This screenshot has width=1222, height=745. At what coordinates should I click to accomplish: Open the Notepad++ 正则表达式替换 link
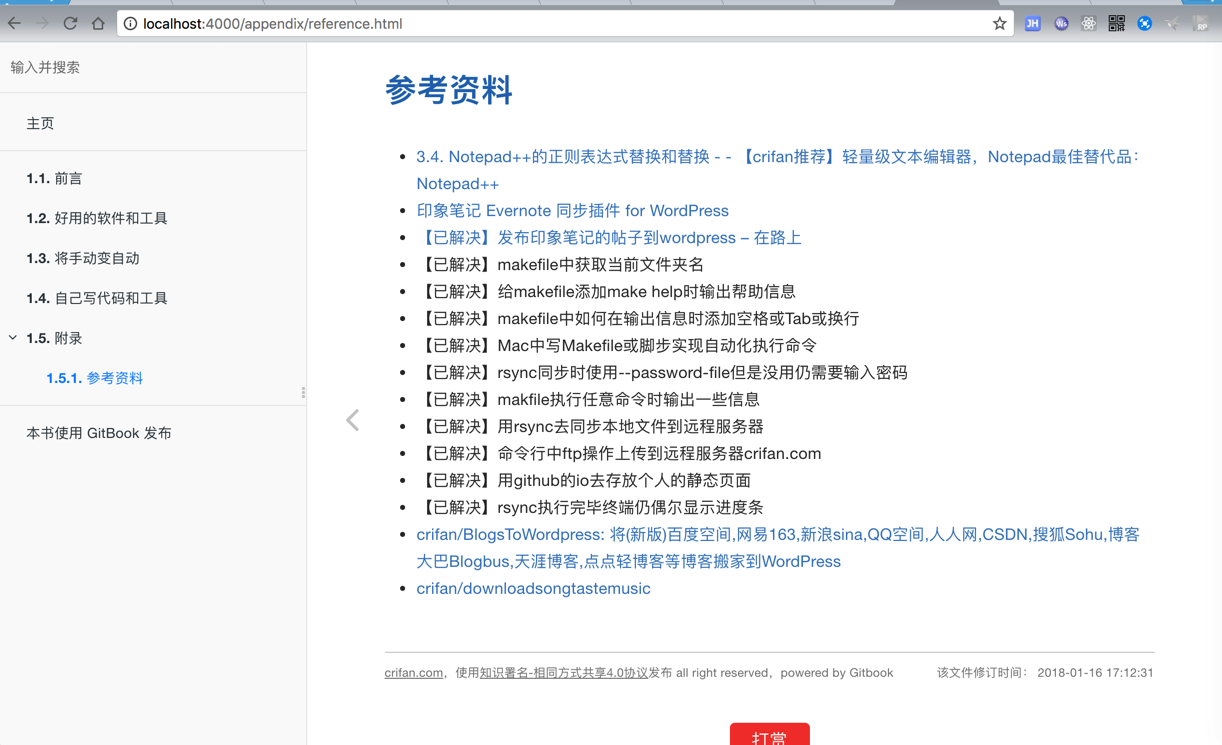tap(778, 170)
